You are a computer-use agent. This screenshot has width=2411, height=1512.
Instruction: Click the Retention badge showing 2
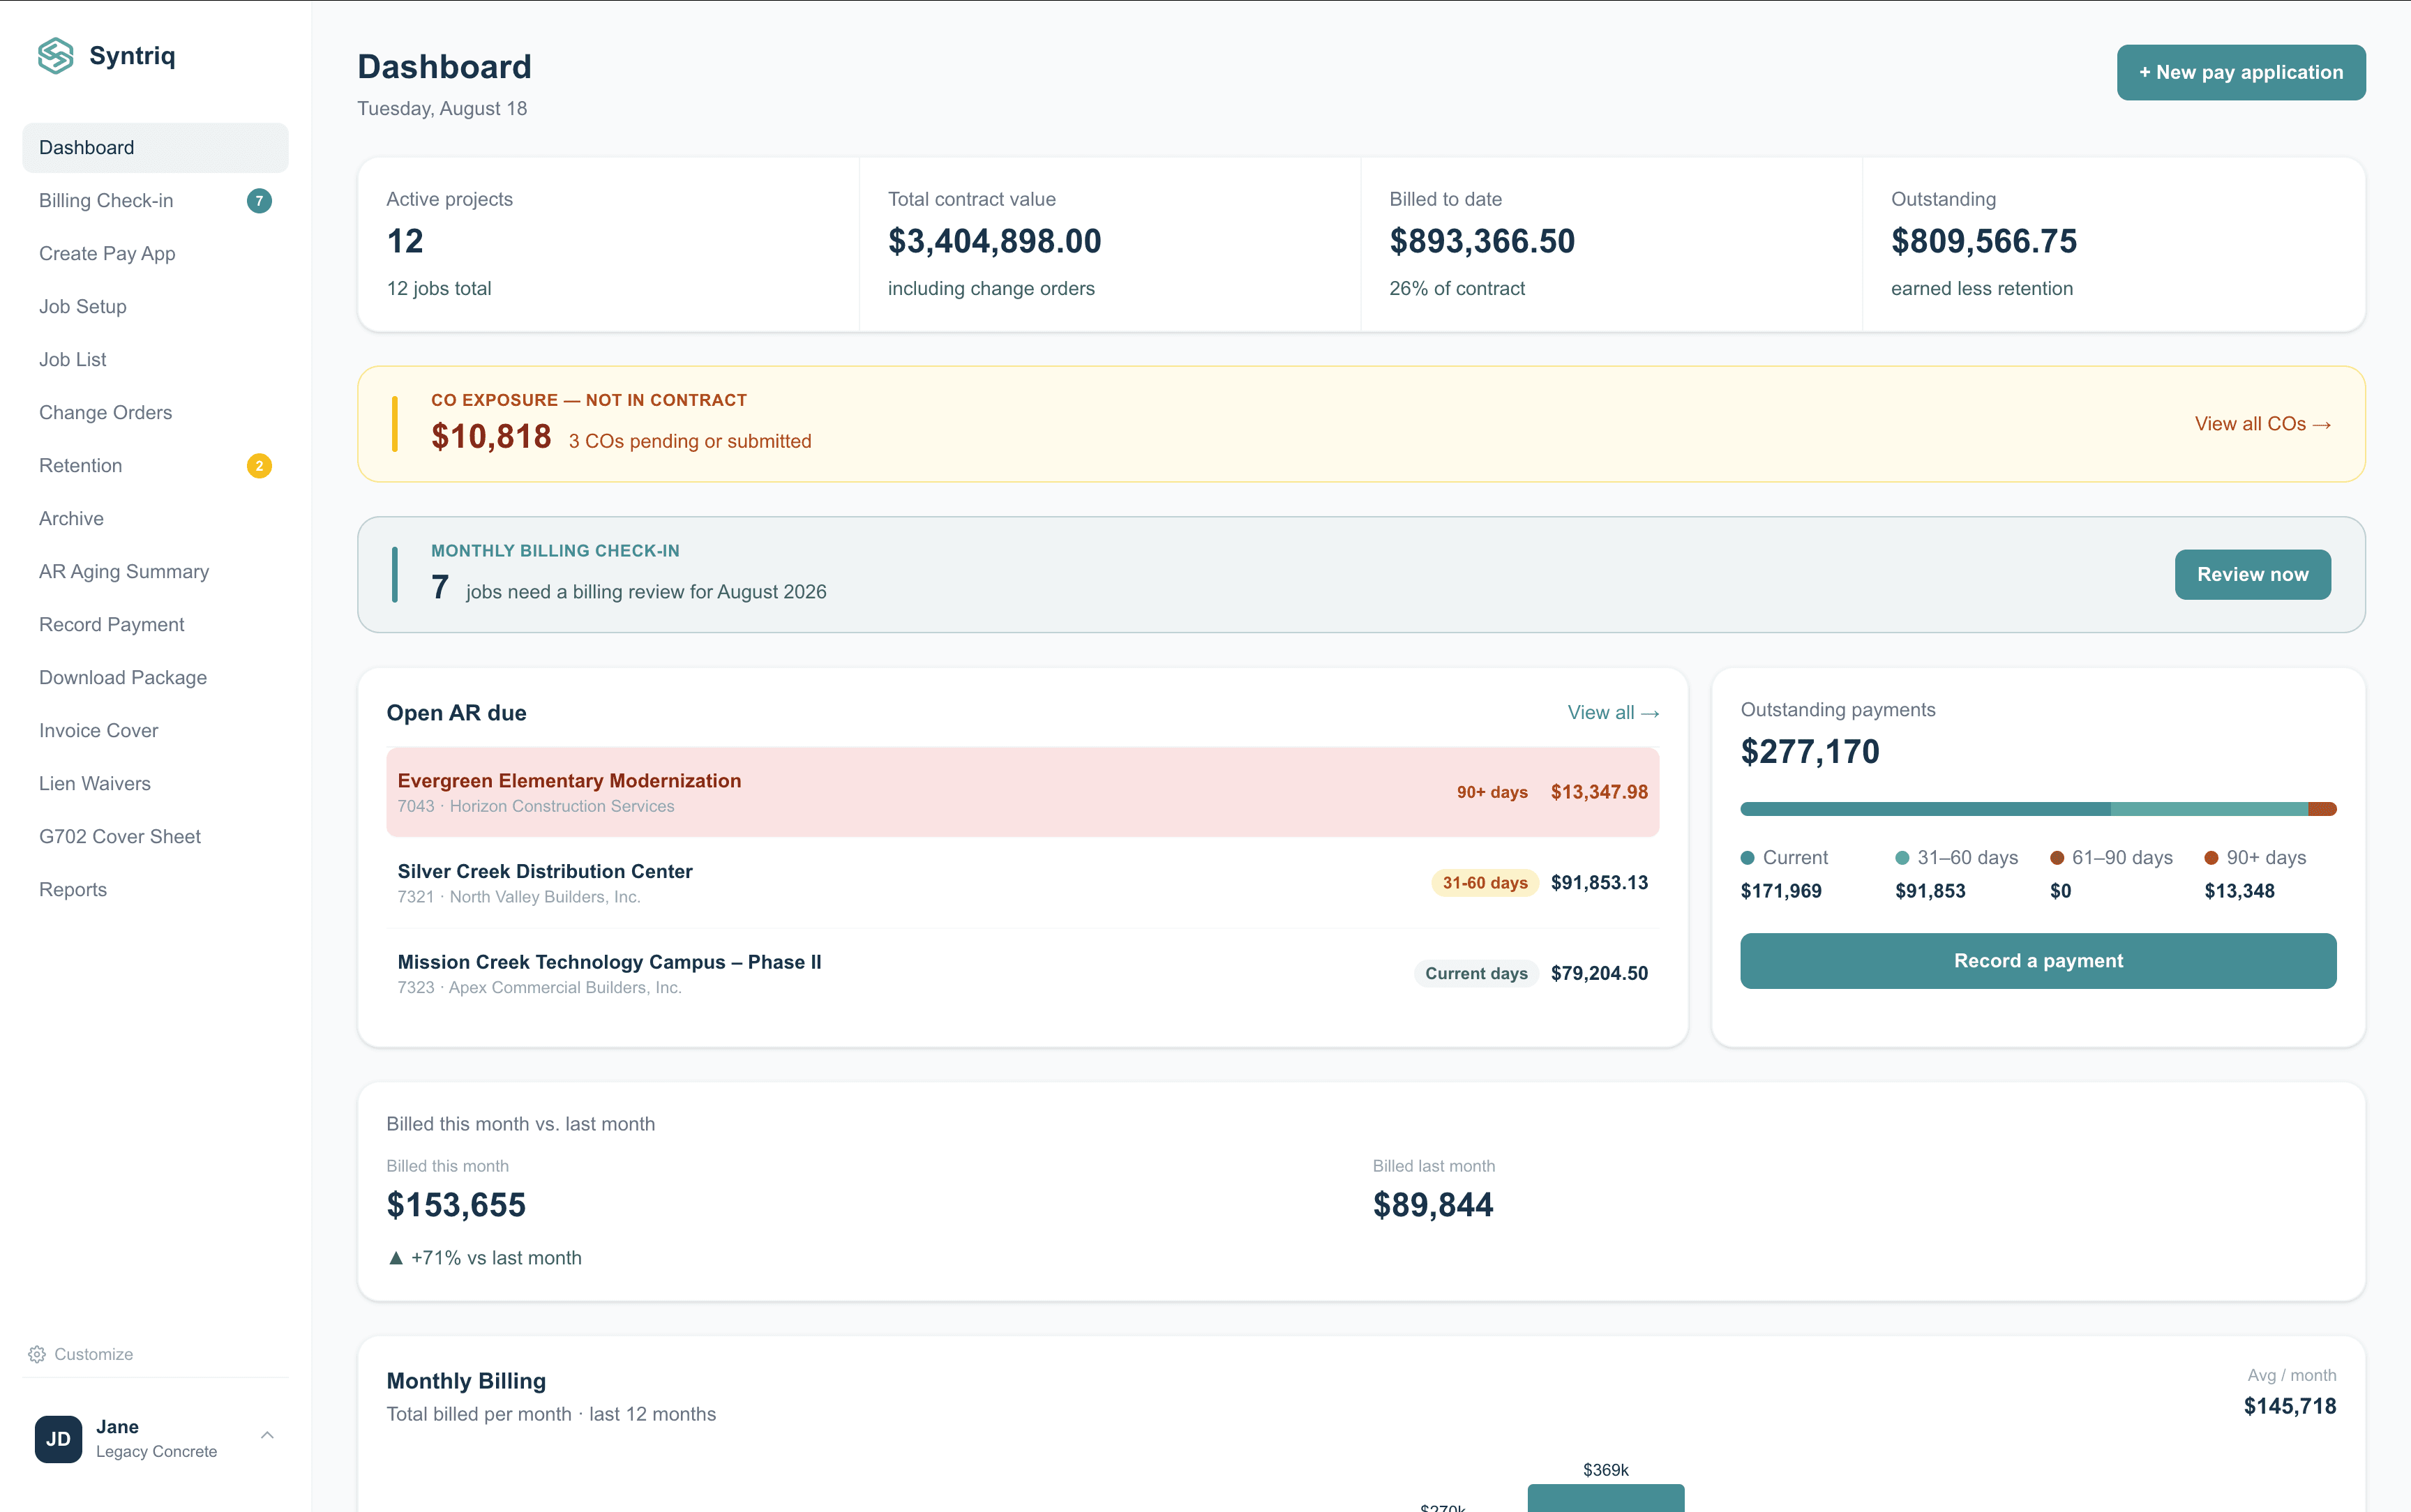point(259,466)
